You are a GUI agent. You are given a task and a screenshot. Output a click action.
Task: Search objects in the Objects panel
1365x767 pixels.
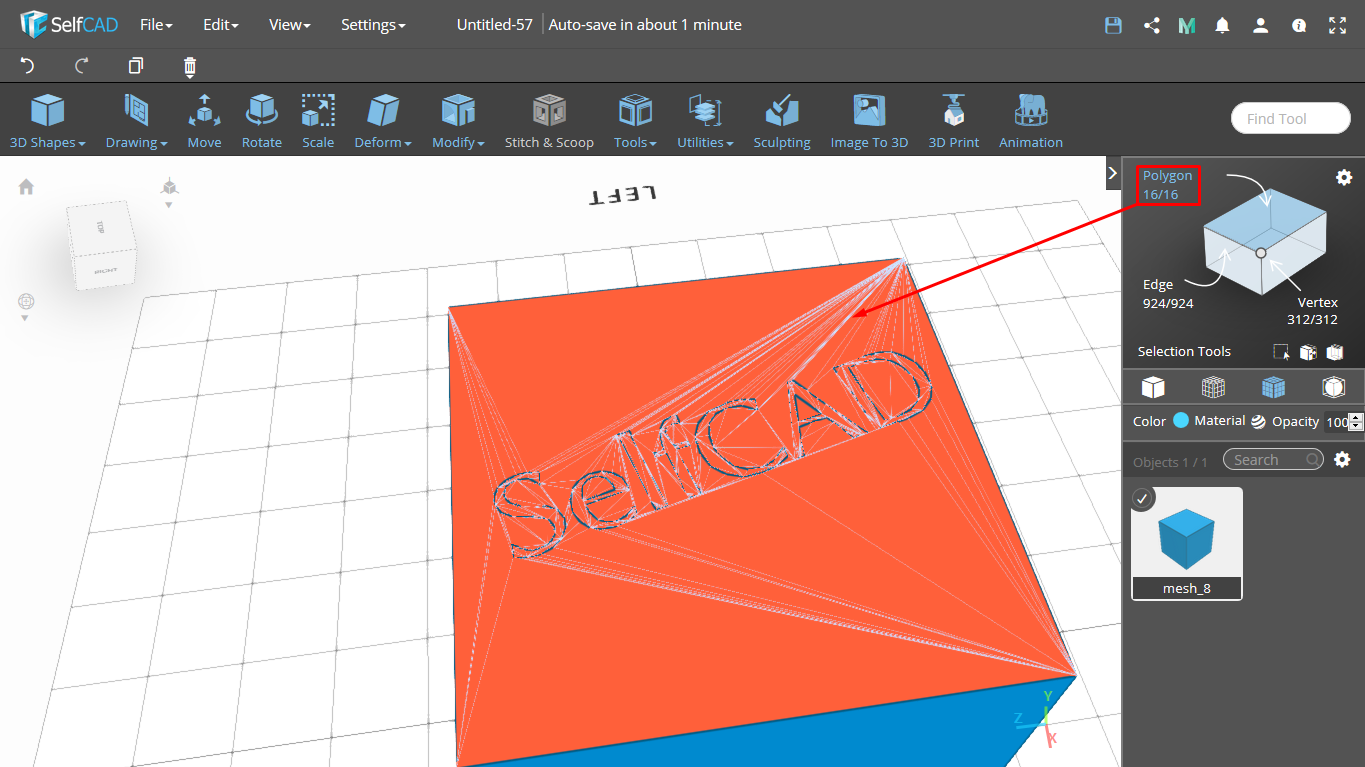(x=1273, y=460)
